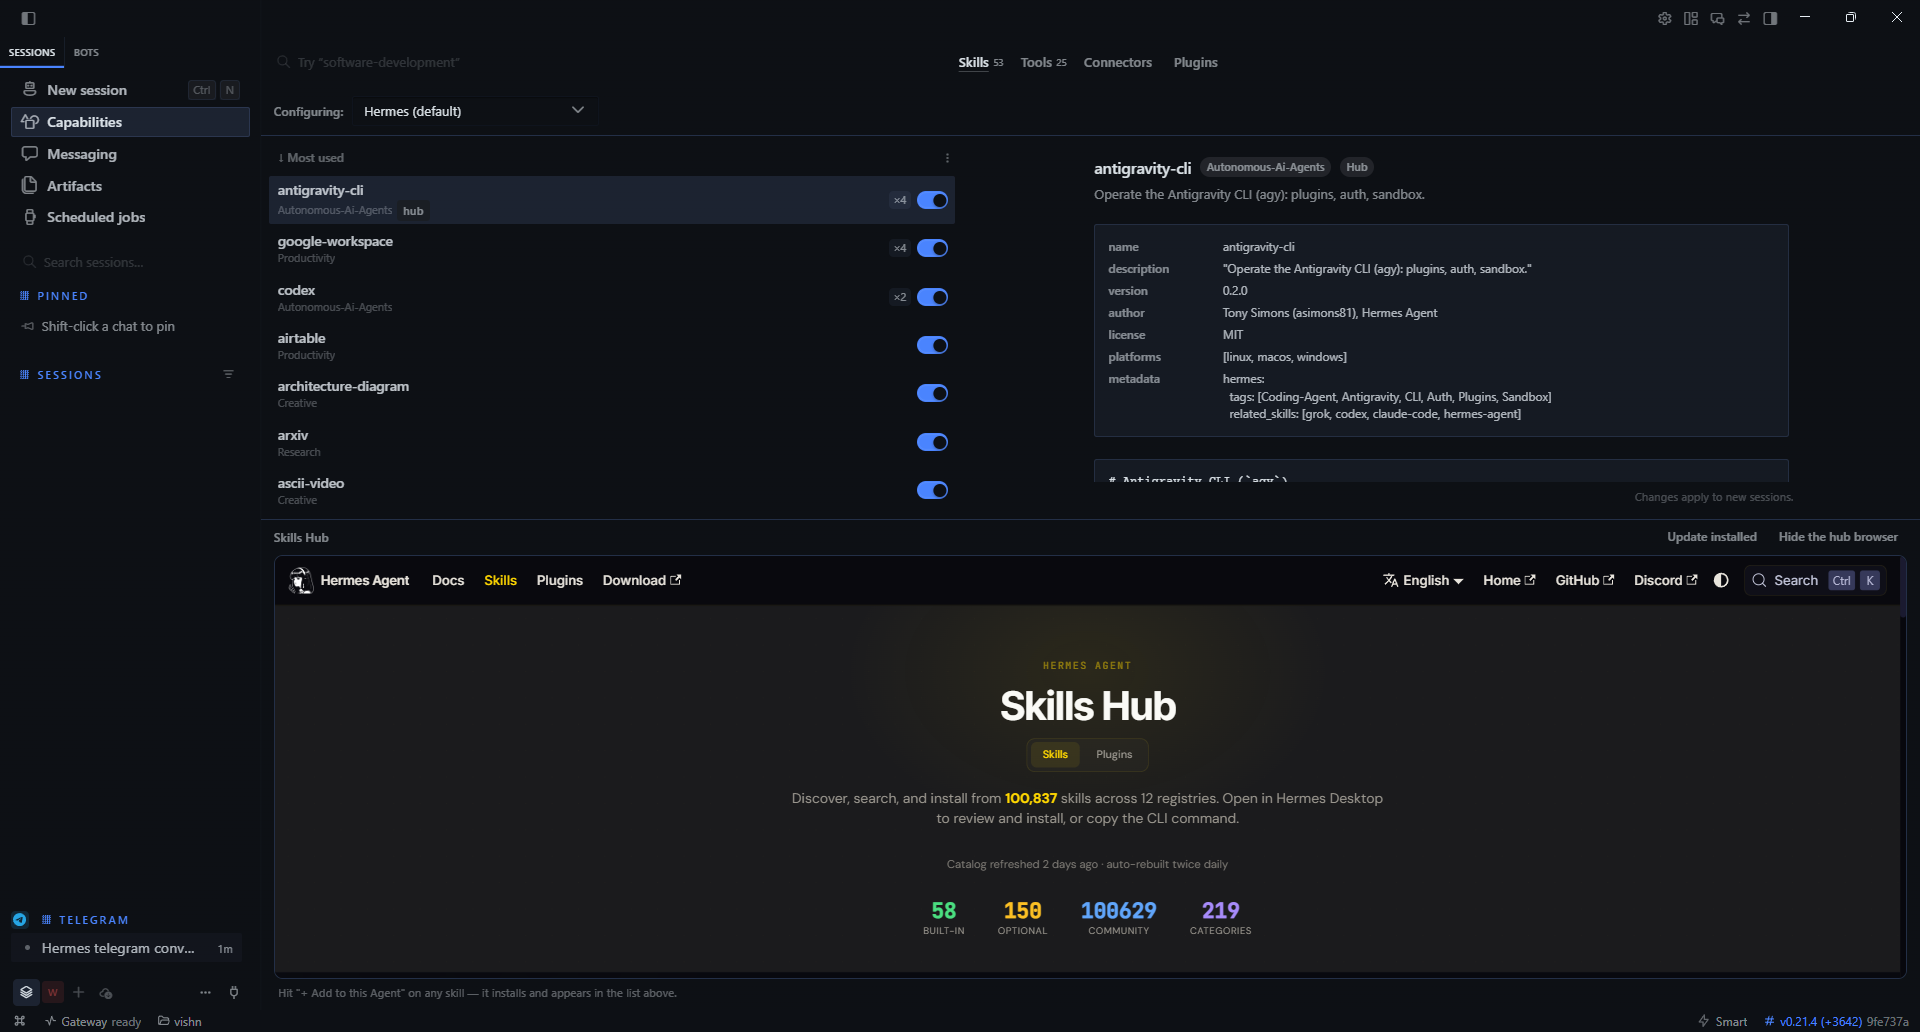Viewport: 1920px width, 1032px height.
Task: Select Plugins pill under Skills Hub heading
Action: click(1114, 754)
